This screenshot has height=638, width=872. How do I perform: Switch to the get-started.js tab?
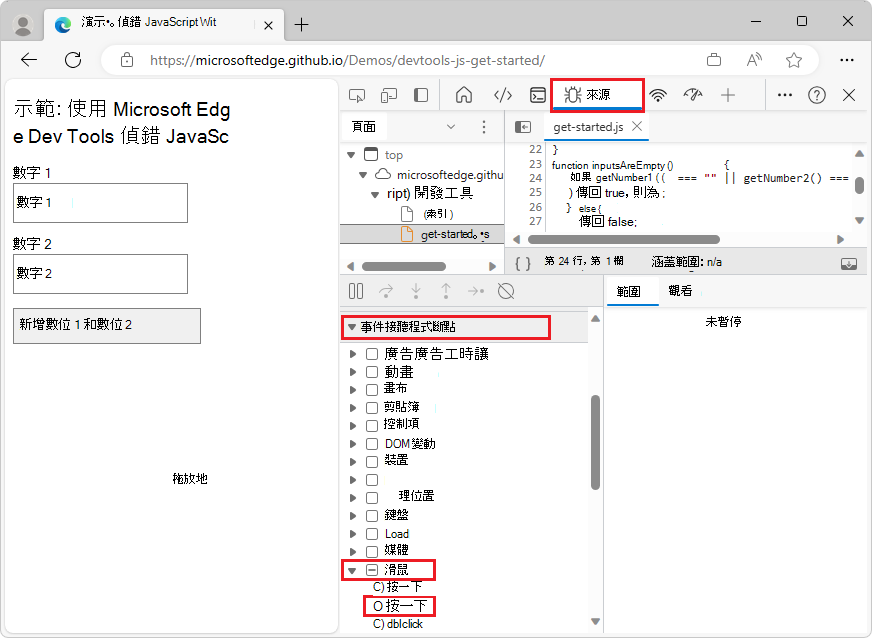586,127
